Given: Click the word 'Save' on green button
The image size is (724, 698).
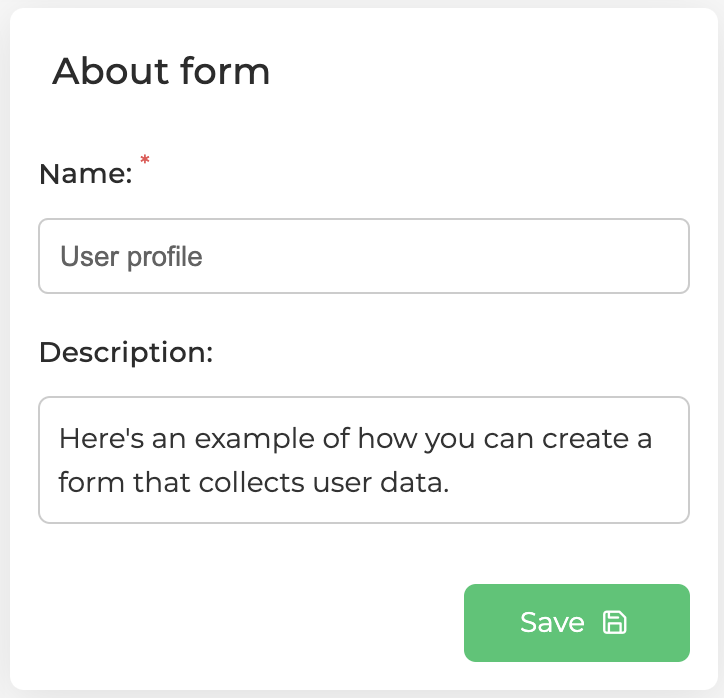Looking at the screenshot, I should tap(552, 622).
